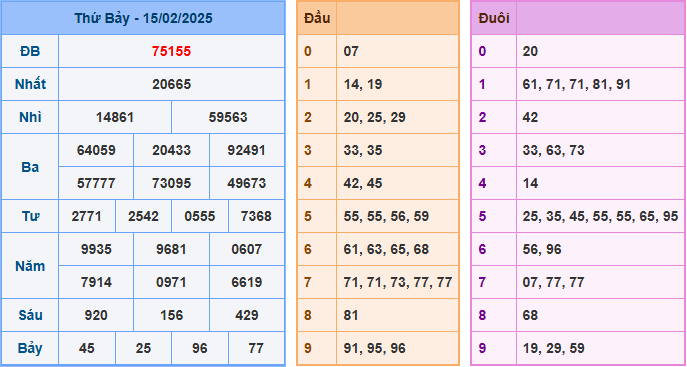Select the ĐB prize label
The width and height of the screenshot is (687, 367).
pos(30,51)
